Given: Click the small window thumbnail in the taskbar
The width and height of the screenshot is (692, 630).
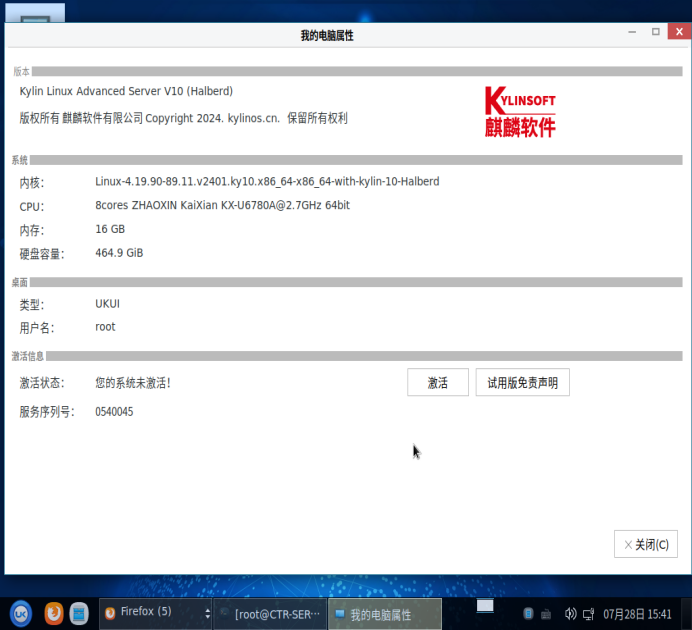Looking at the screenshot, I should 485,606.
